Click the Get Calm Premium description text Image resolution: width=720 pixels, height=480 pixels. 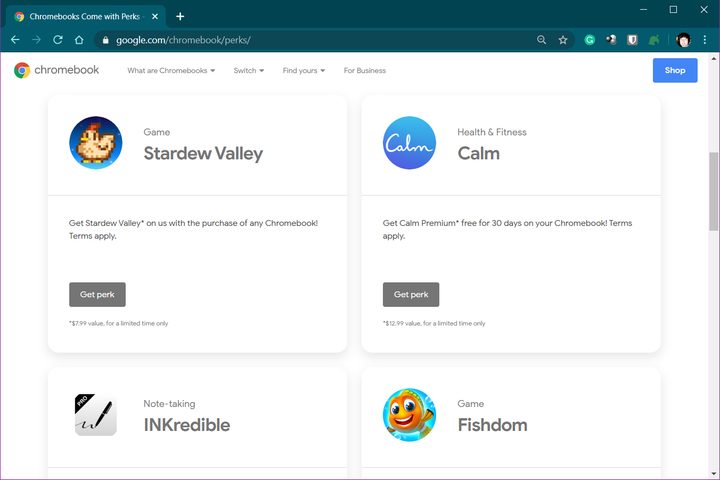(507, 229)
